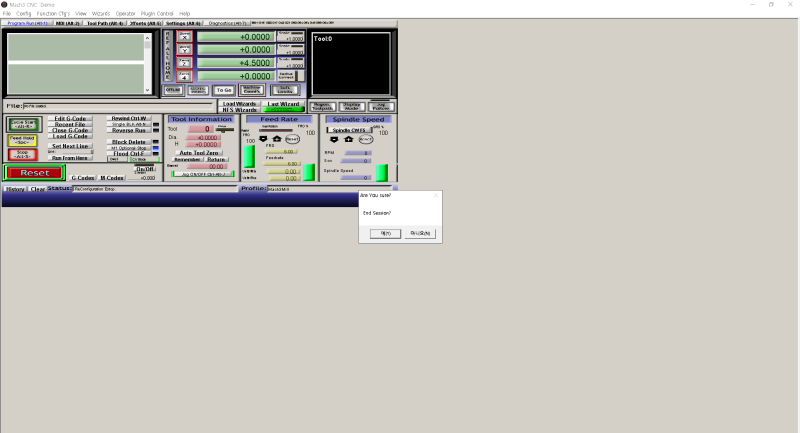Screen dimensions: 800x433
Task: Toggle Flood Ctrl-F coolant
Action: [x=129, y=154]
